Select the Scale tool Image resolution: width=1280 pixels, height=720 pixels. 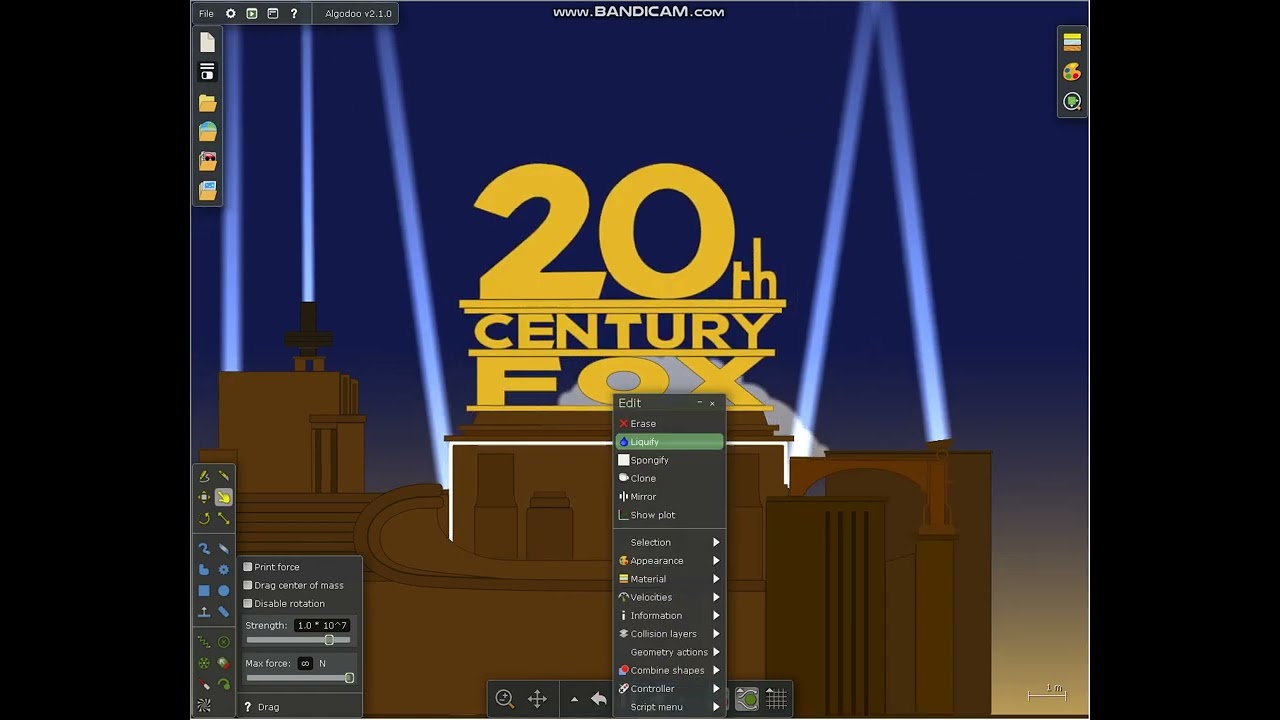(223, 518)
